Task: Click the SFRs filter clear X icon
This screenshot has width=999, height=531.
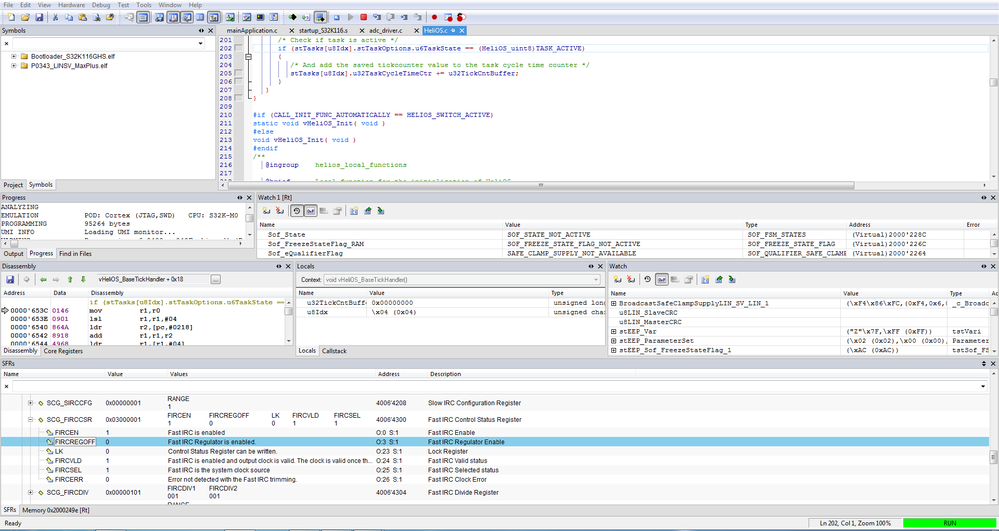Action: (x=7, y=385)
